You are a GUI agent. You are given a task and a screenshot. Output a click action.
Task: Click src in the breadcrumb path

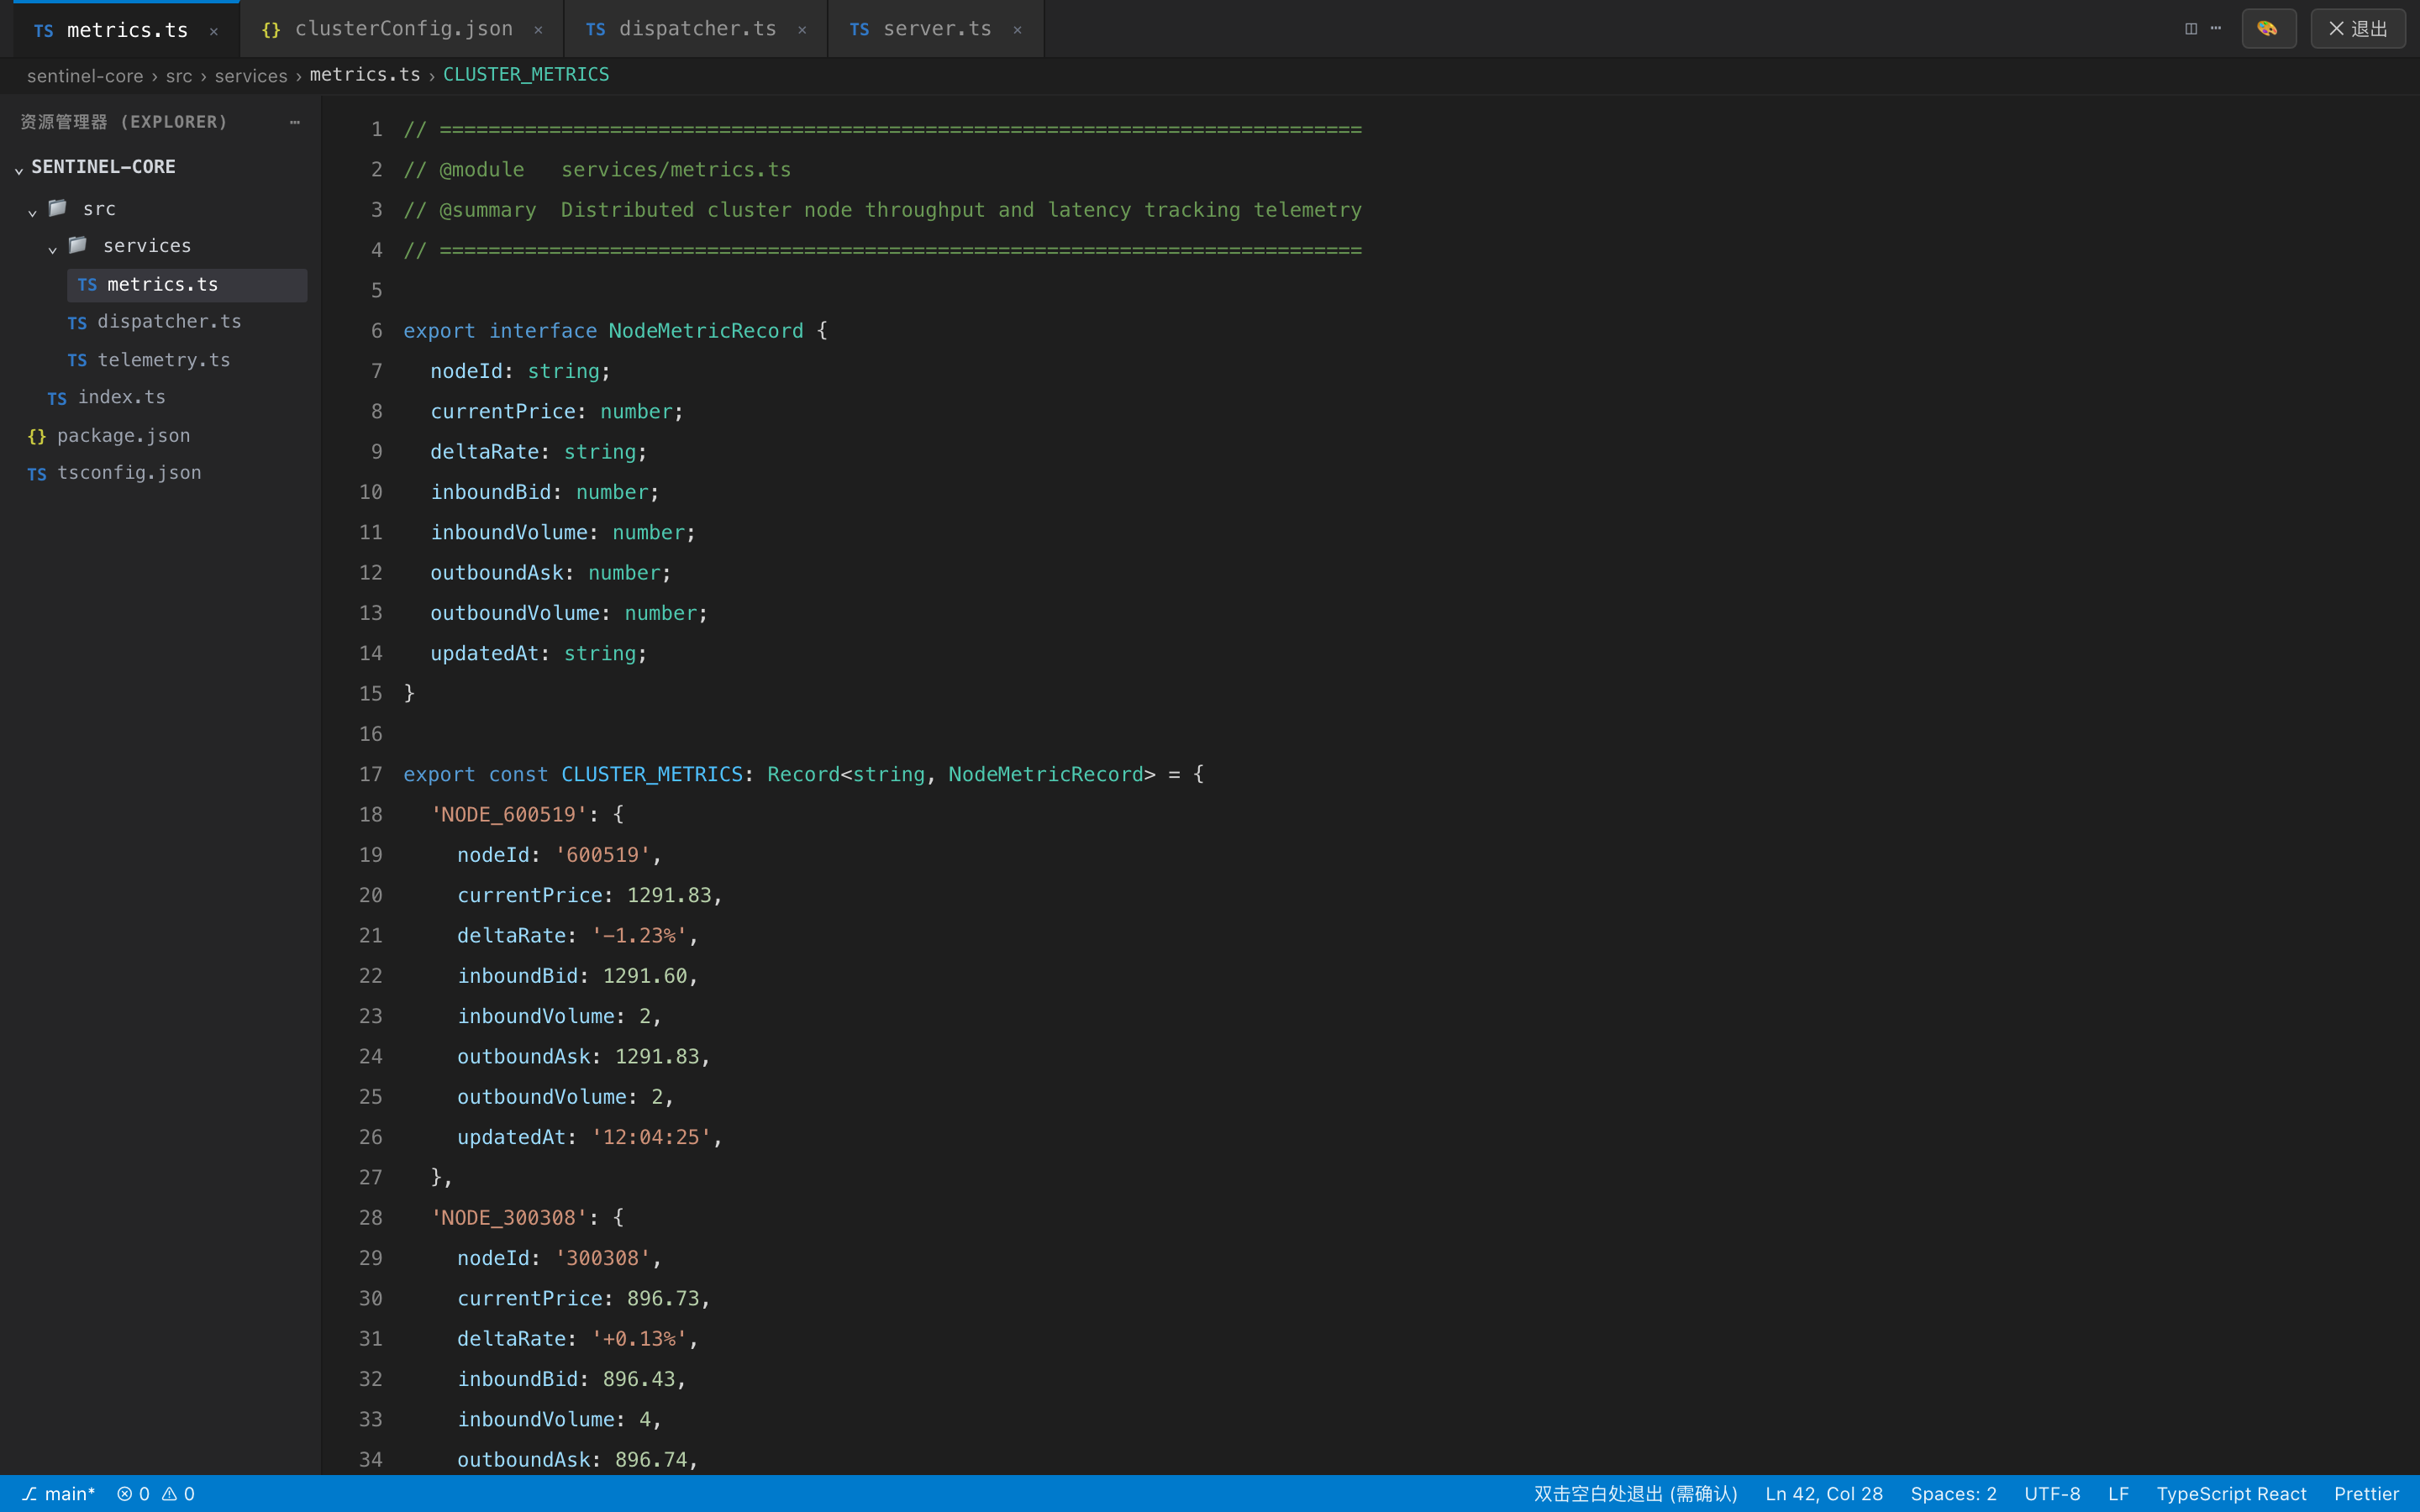point(179,76)
